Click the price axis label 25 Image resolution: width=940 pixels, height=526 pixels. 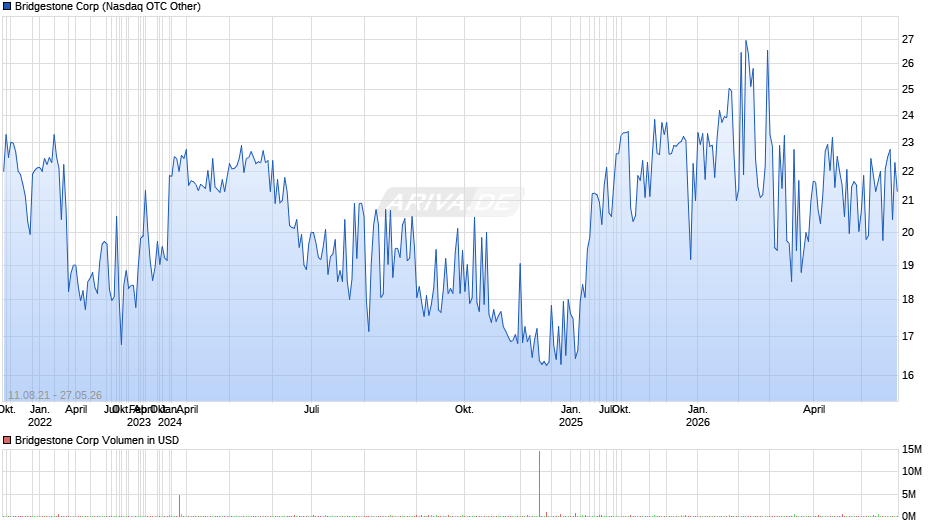(x=908, y=89)
